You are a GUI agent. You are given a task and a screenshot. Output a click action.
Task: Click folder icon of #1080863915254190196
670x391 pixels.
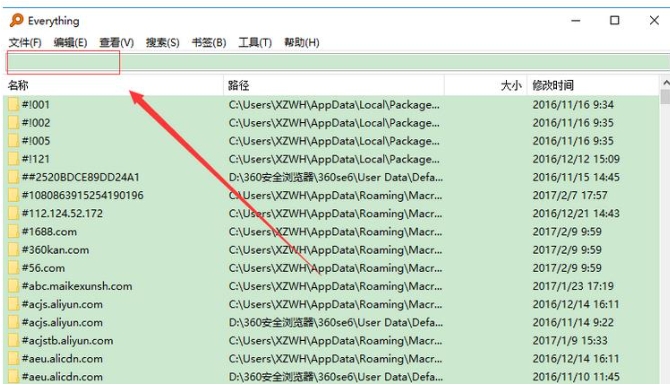(x=13, y=195)
